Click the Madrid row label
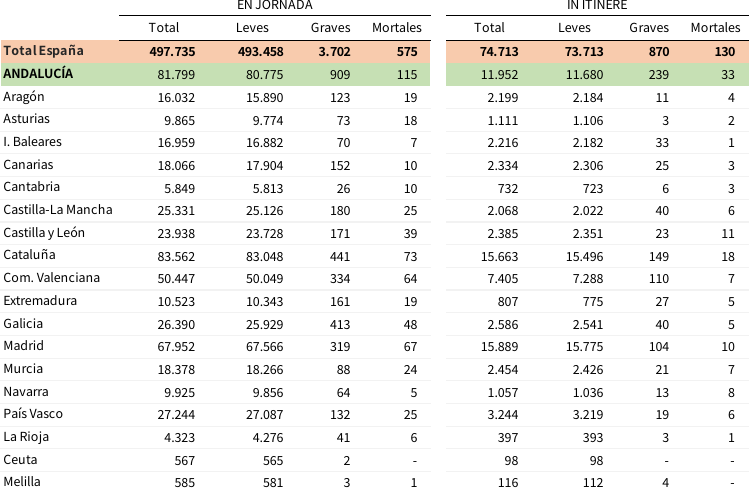This screenshot has width=749, height=489. pyautogui.click(x=23, y=346)
